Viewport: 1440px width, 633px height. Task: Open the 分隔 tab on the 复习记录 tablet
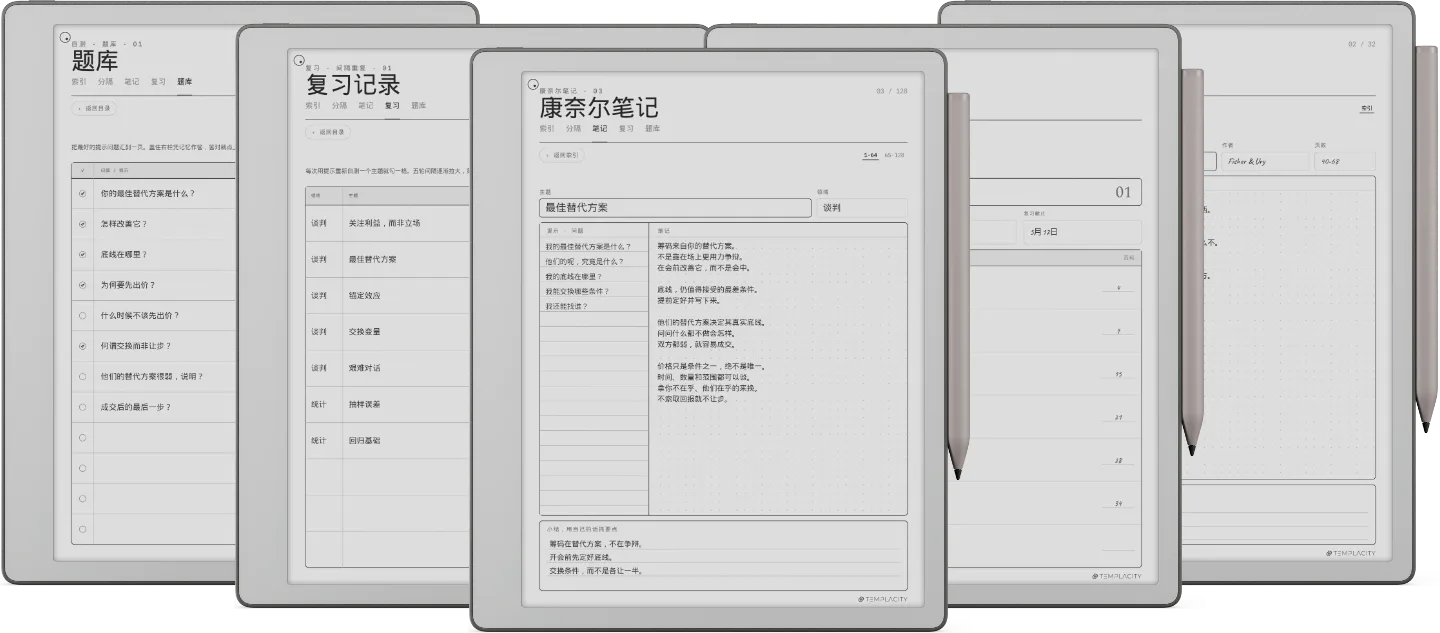tap(340, 105)
